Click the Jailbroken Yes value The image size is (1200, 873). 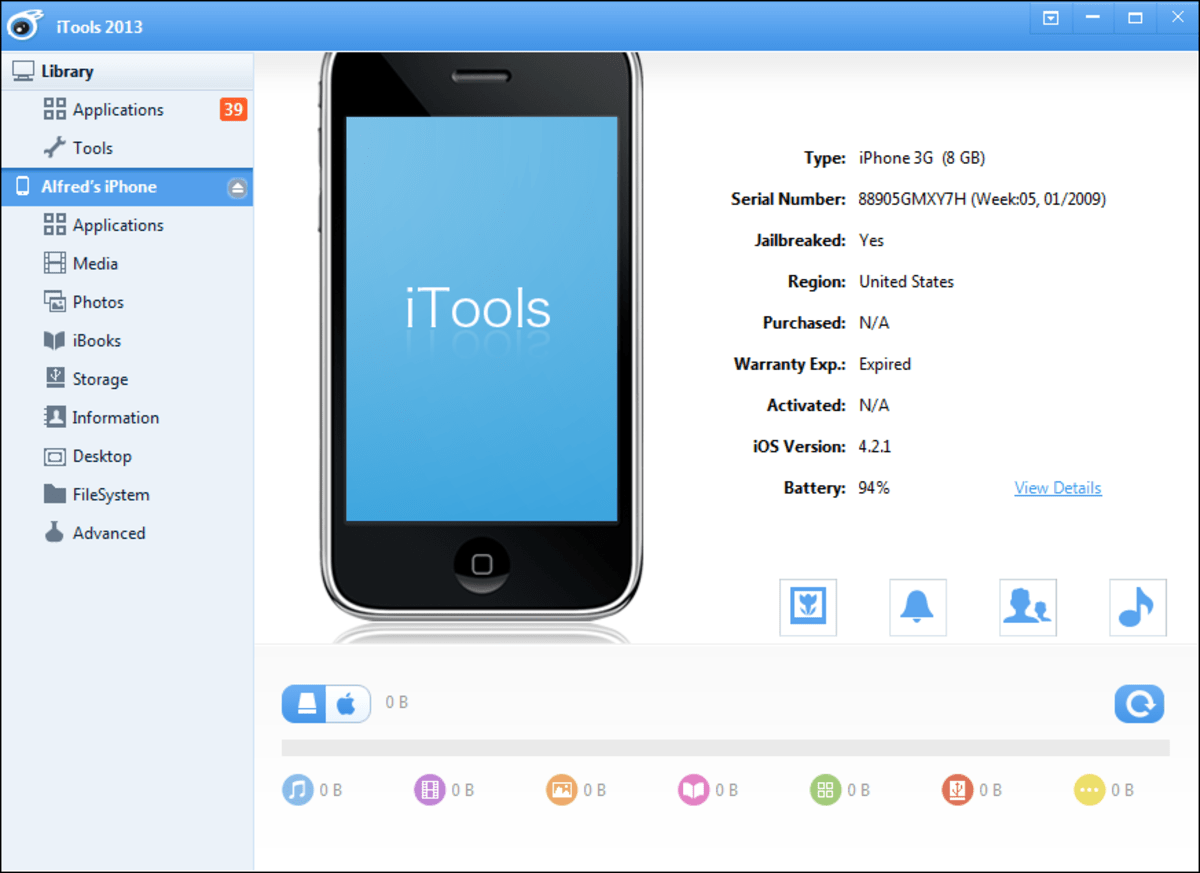871,240
